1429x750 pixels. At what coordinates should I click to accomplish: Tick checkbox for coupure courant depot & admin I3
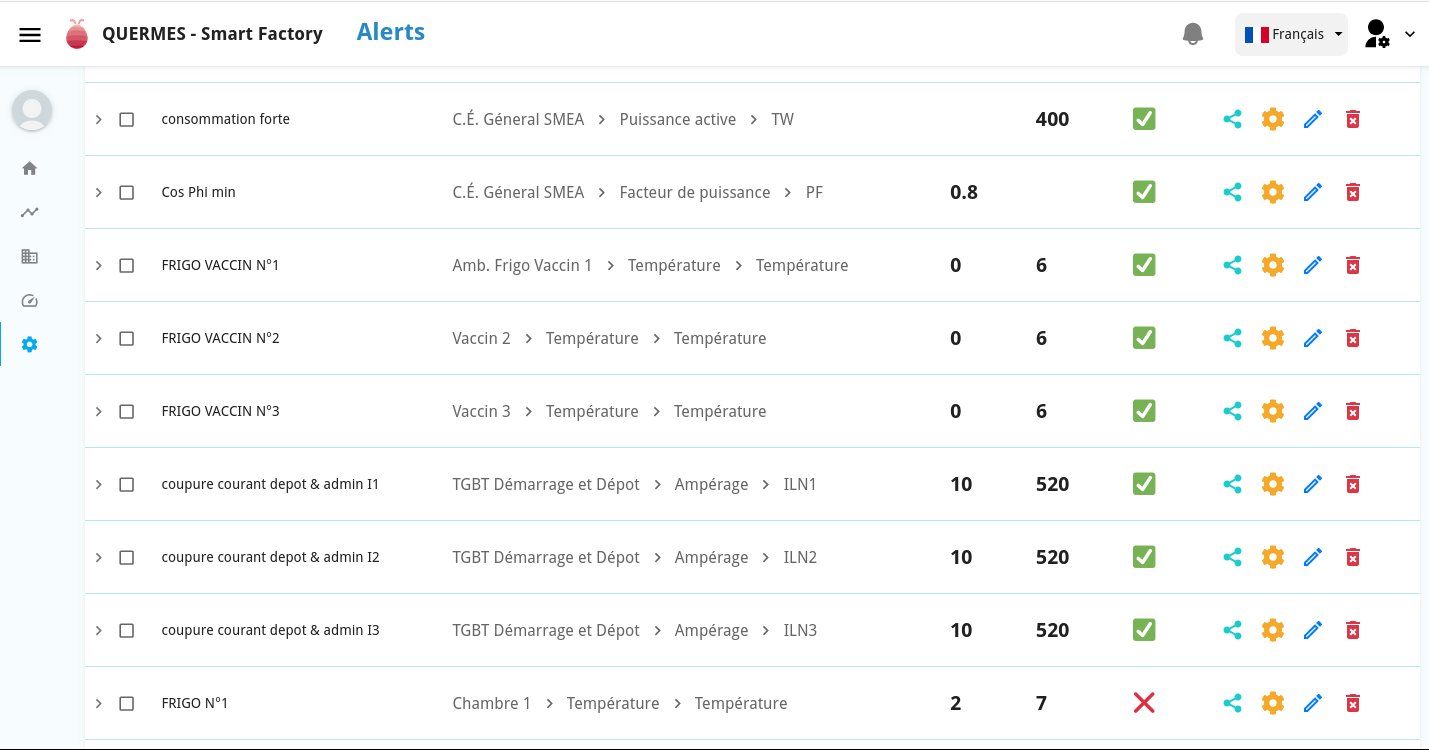point(127,630)
